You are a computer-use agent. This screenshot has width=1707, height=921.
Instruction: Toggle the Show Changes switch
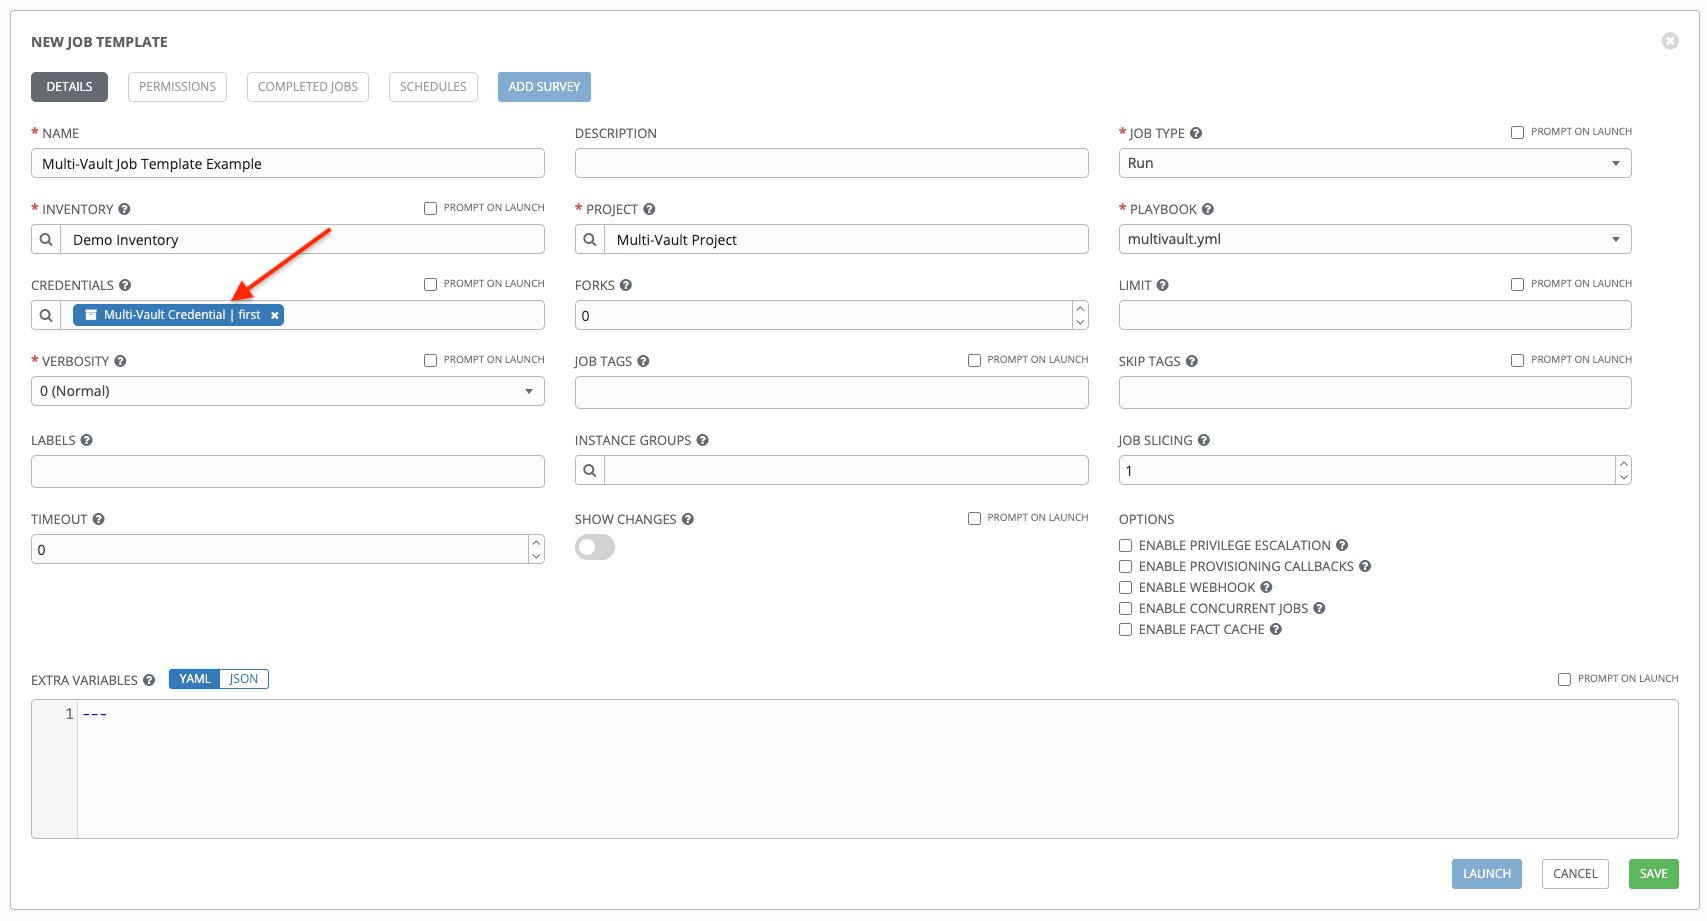click(595, 548)
